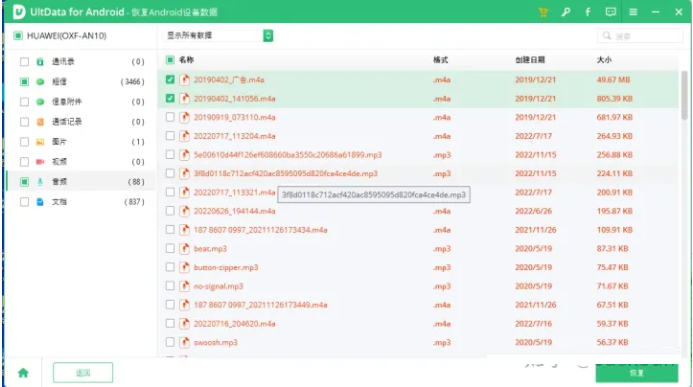Screen dimensions: 693x387
Task: Click file icon of 20220716_204620.m4a
Action: point(184,324)
